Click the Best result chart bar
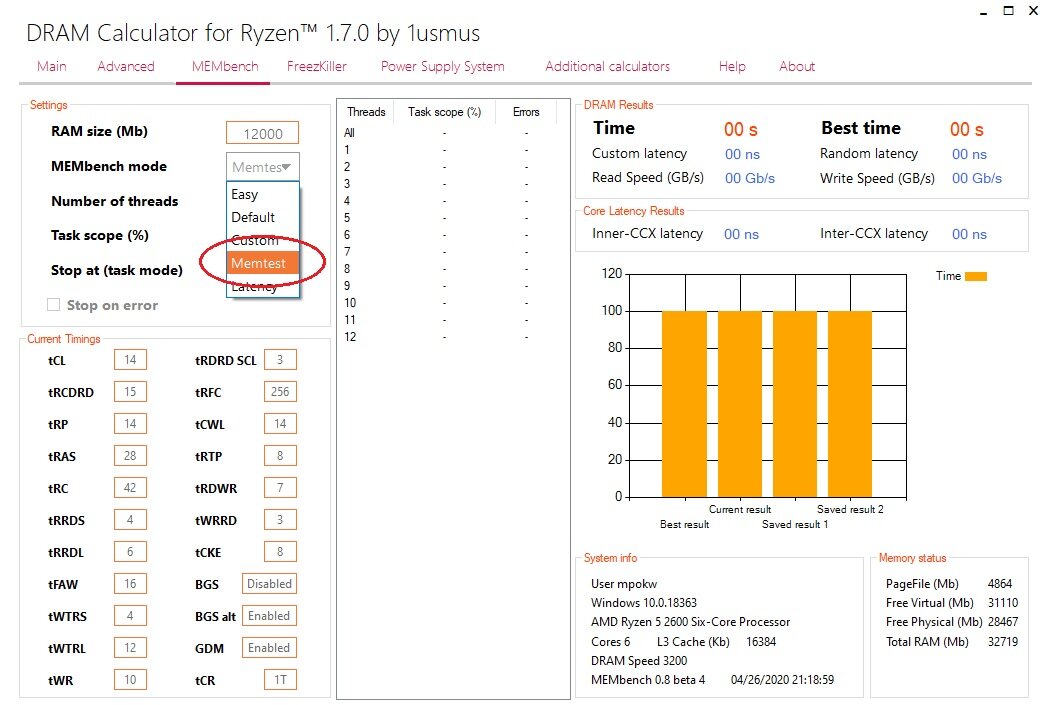Screen dimensions: 1051x705 684,403
